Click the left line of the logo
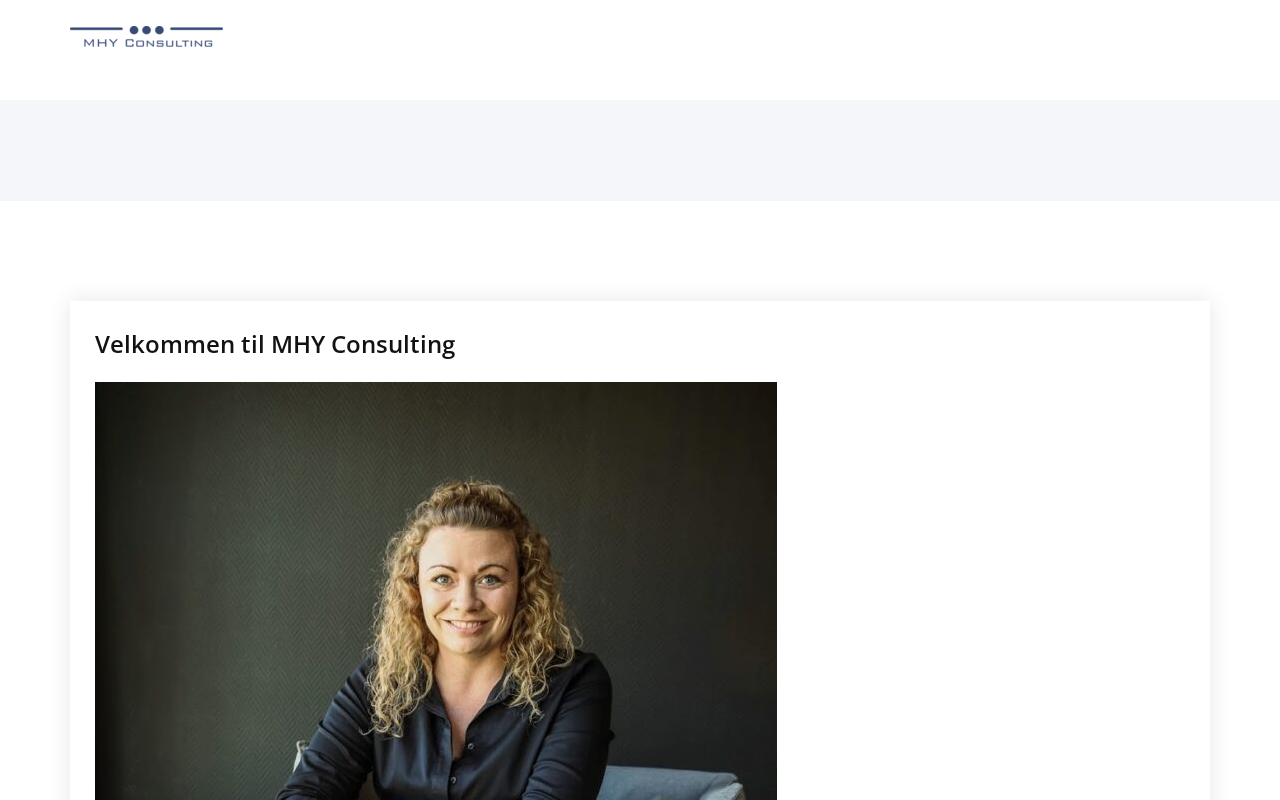This screenshot has width=1280, height=800. pos(96,29)
